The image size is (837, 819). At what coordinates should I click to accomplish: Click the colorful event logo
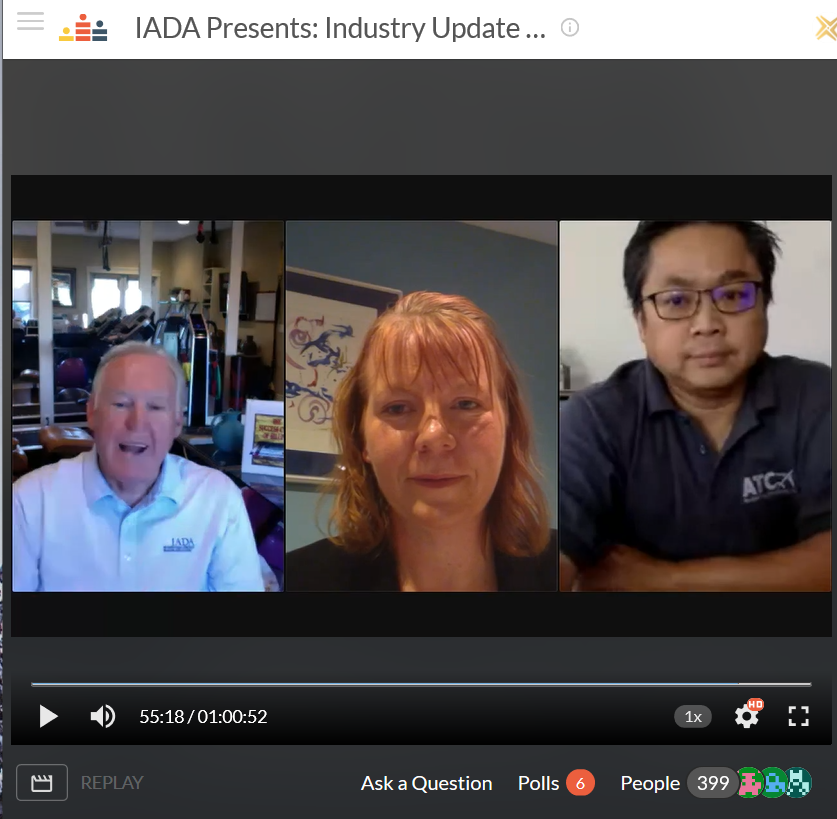pyautogui.click(x=83, y=28)
